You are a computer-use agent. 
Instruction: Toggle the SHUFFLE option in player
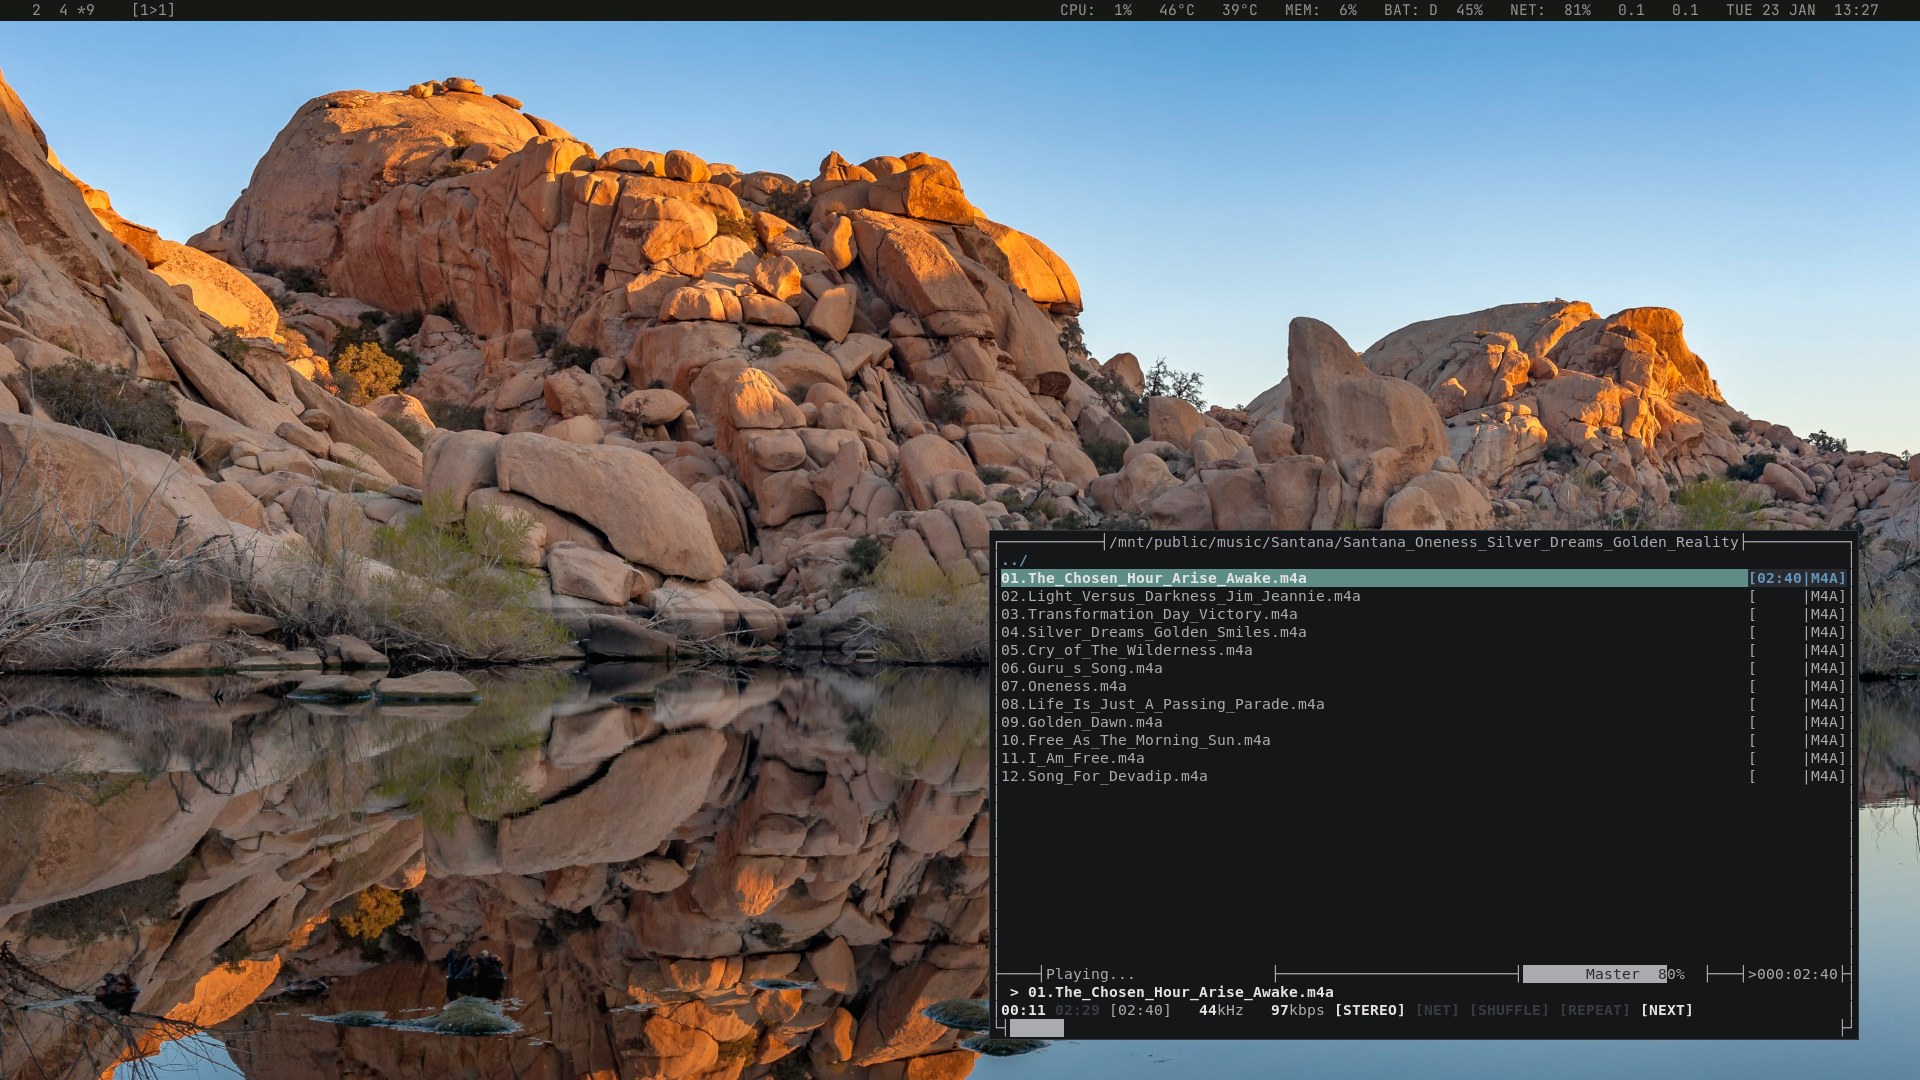coord(1508,1010)
